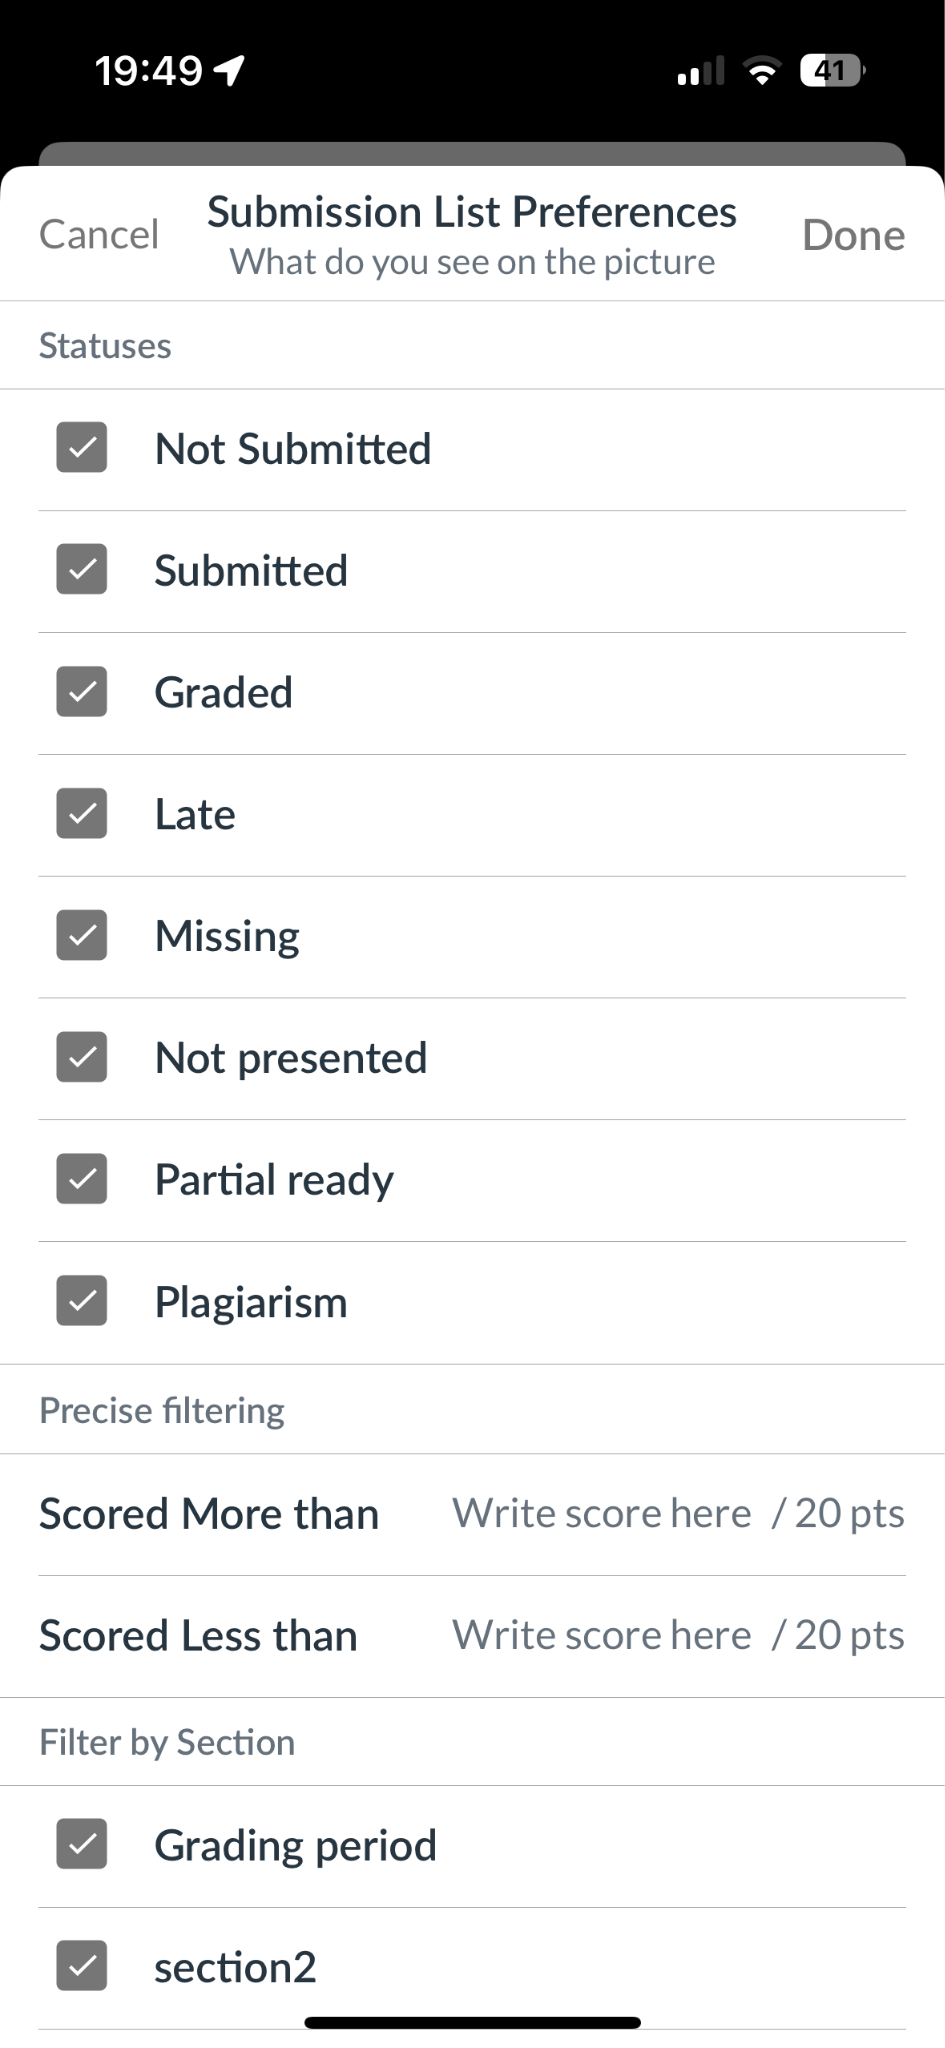
Task: Tap the location arrow beside the clock
Action: [x=230, y=71]
